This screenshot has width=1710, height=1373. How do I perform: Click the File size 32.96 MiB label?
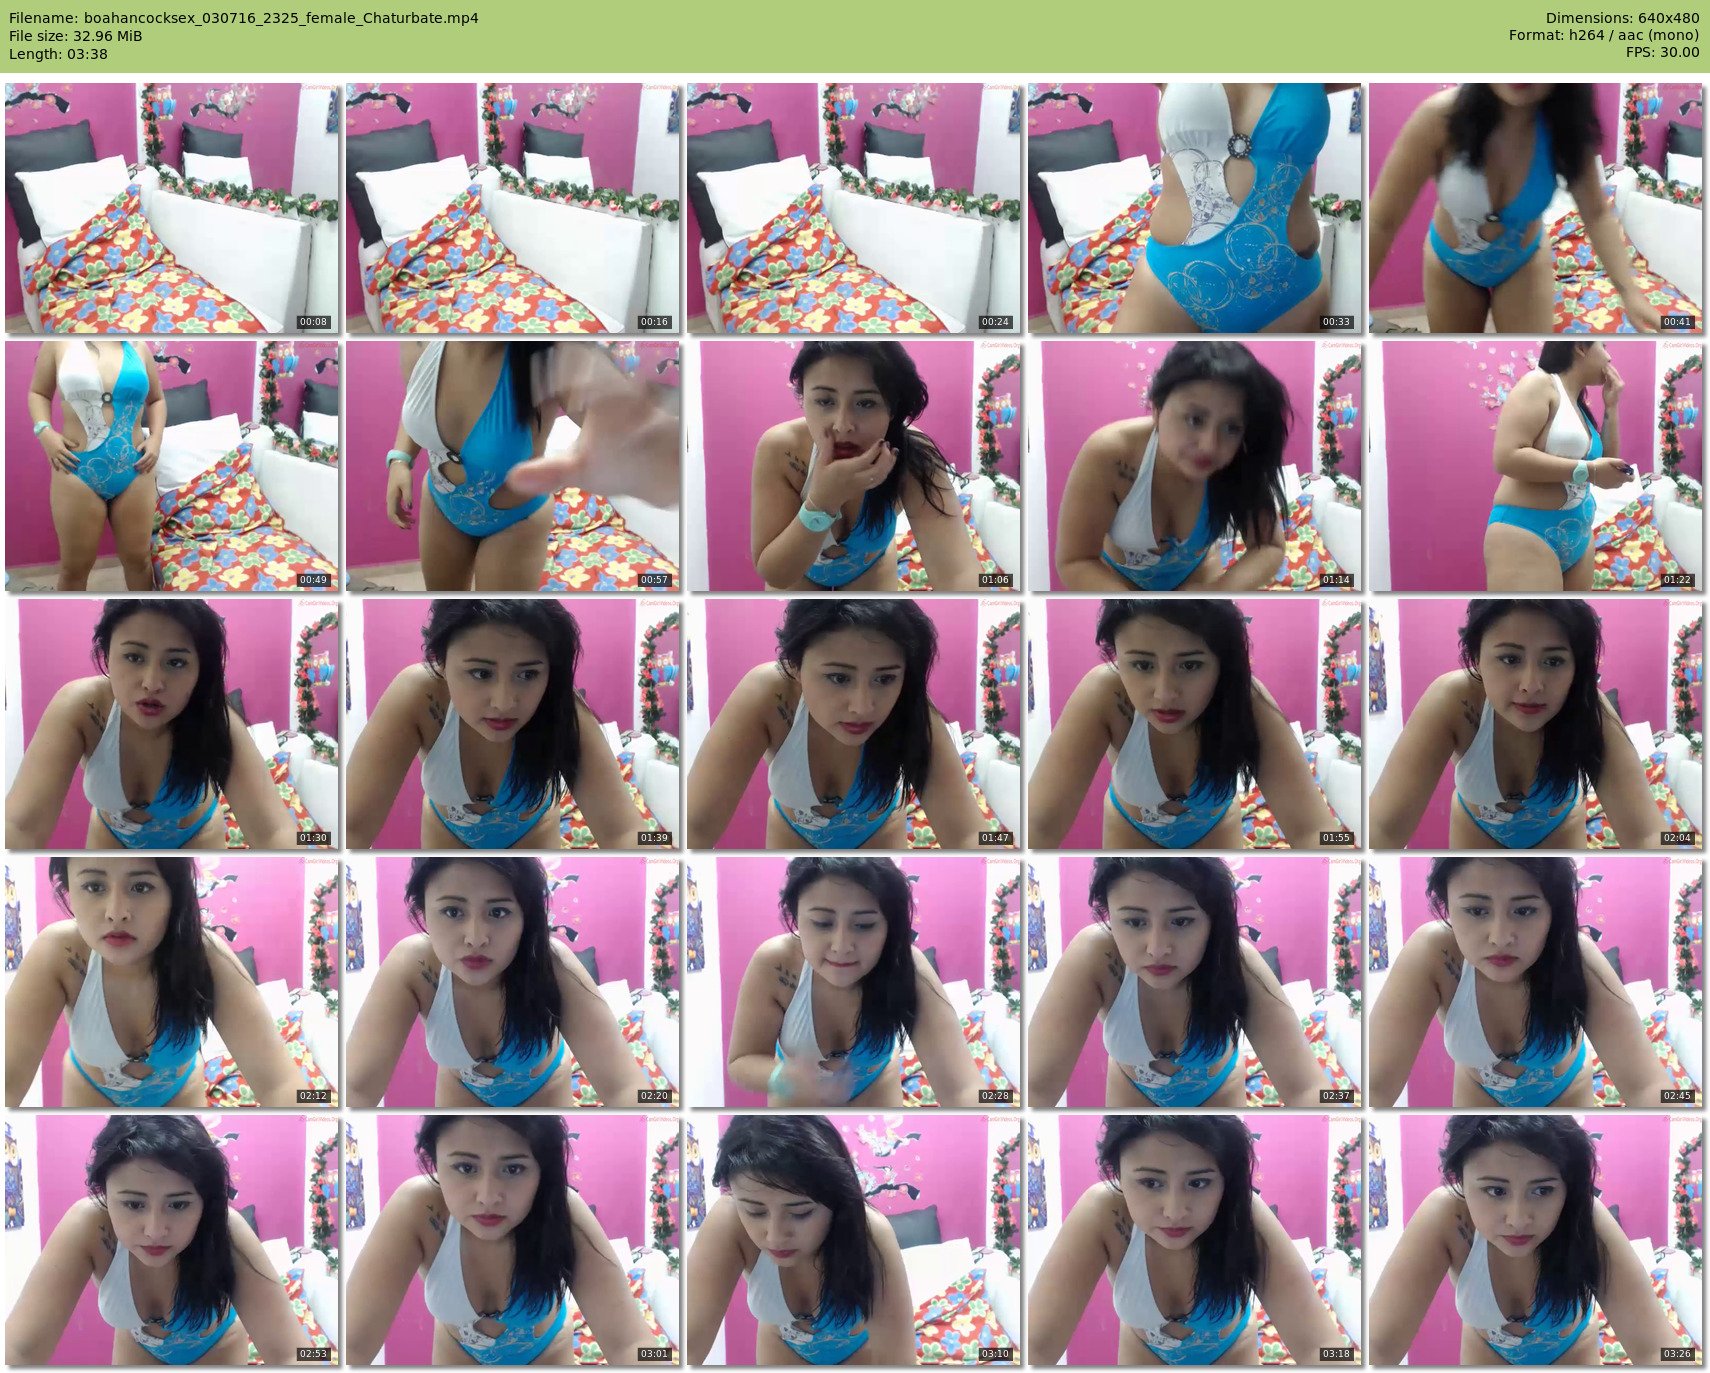(76, 36)
